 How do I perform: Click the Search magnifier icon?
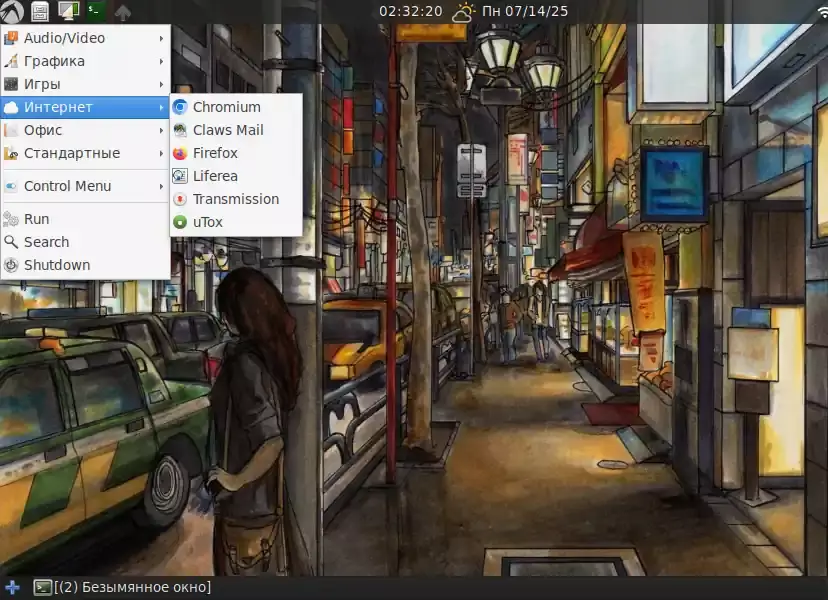pyautogui.click(x=11, y=242)
